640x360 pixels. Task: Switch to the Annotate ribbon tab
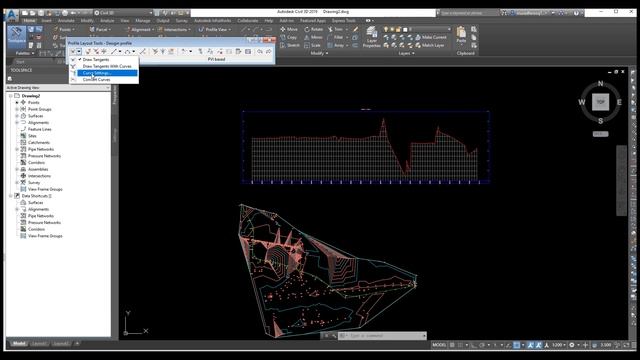tap(66, 20)
